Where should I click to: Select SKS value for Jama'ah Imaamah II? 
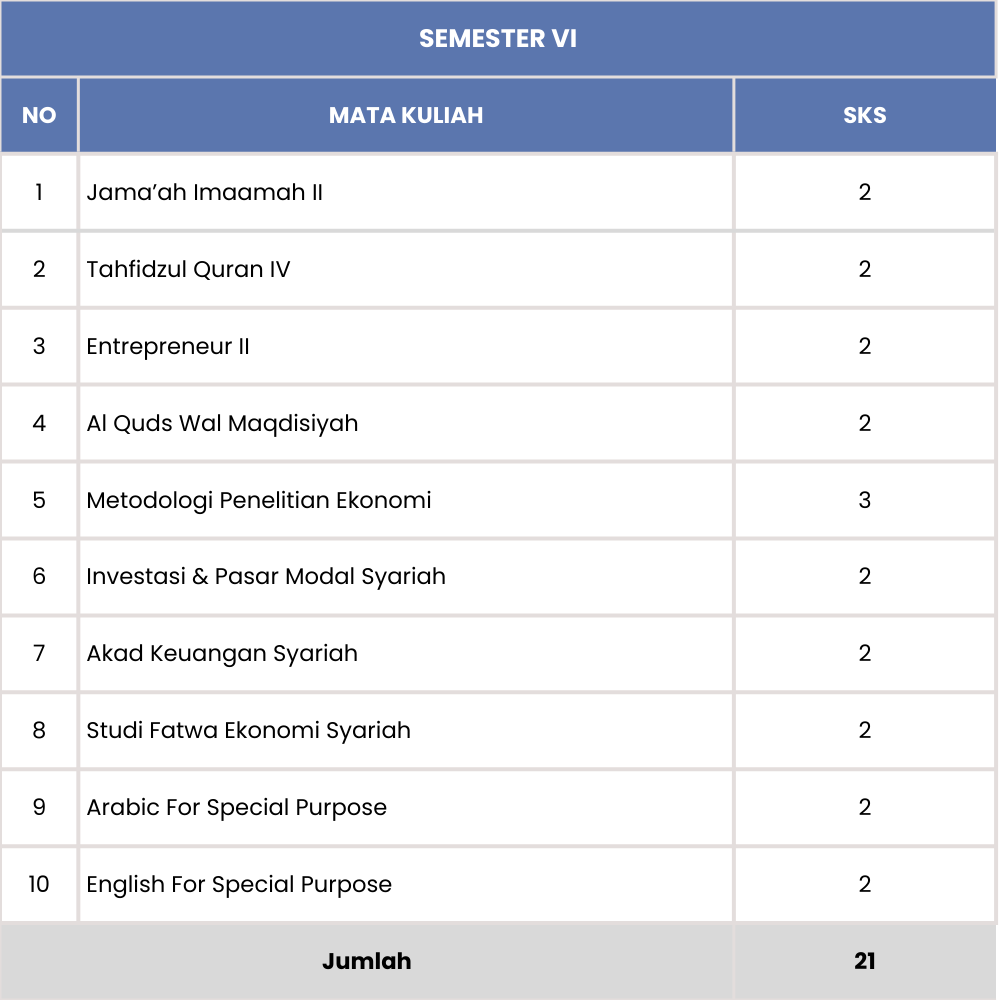click(864, 192)
